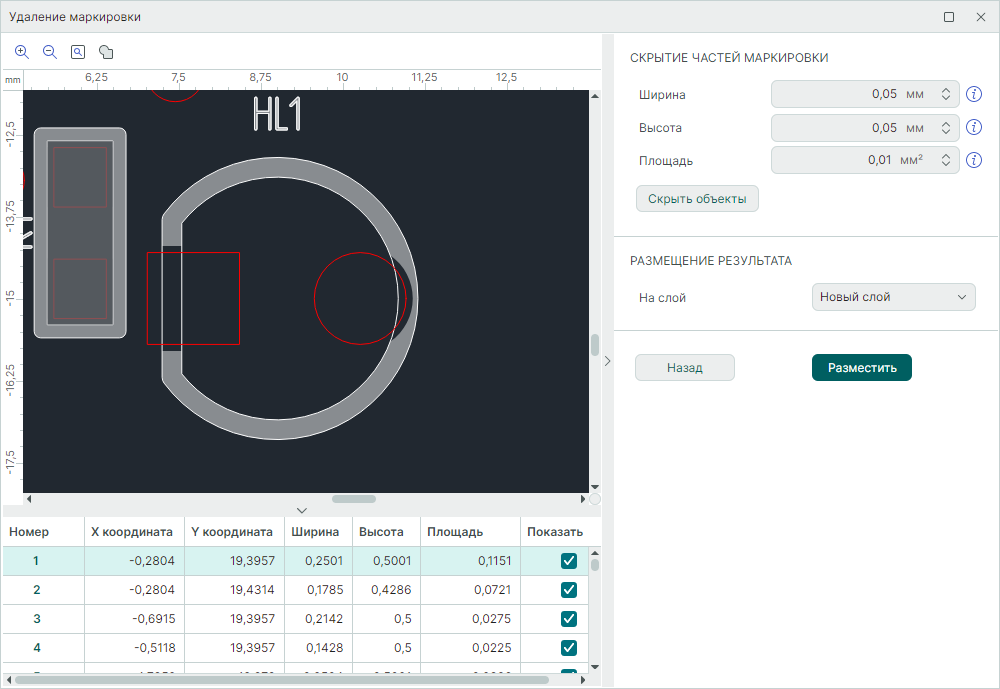Click the Ширина value stepper arrows
The width and height of the screenshot is (1000, 689).
[x=945, y=95]
